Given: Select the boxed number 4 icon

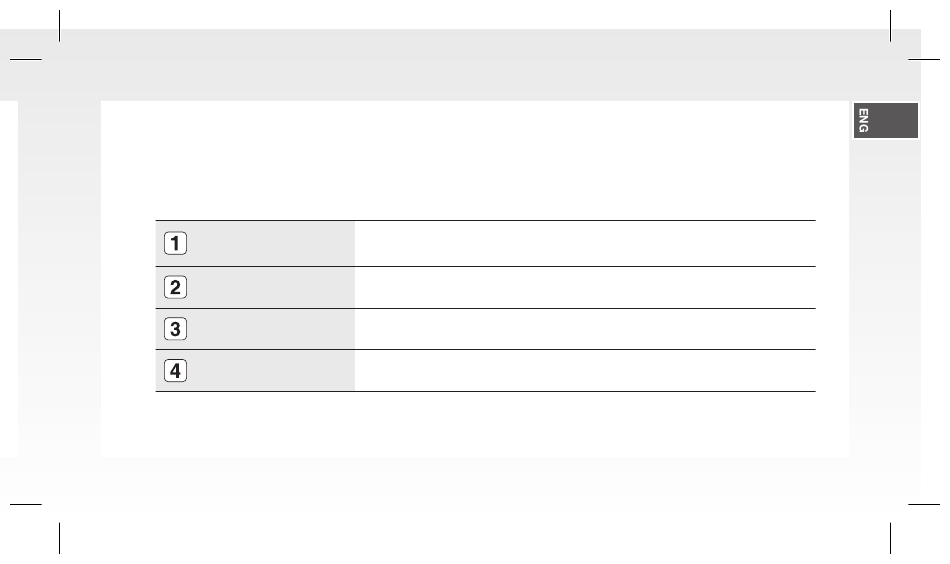Looking at the screenshot, I should click(175, 371).
